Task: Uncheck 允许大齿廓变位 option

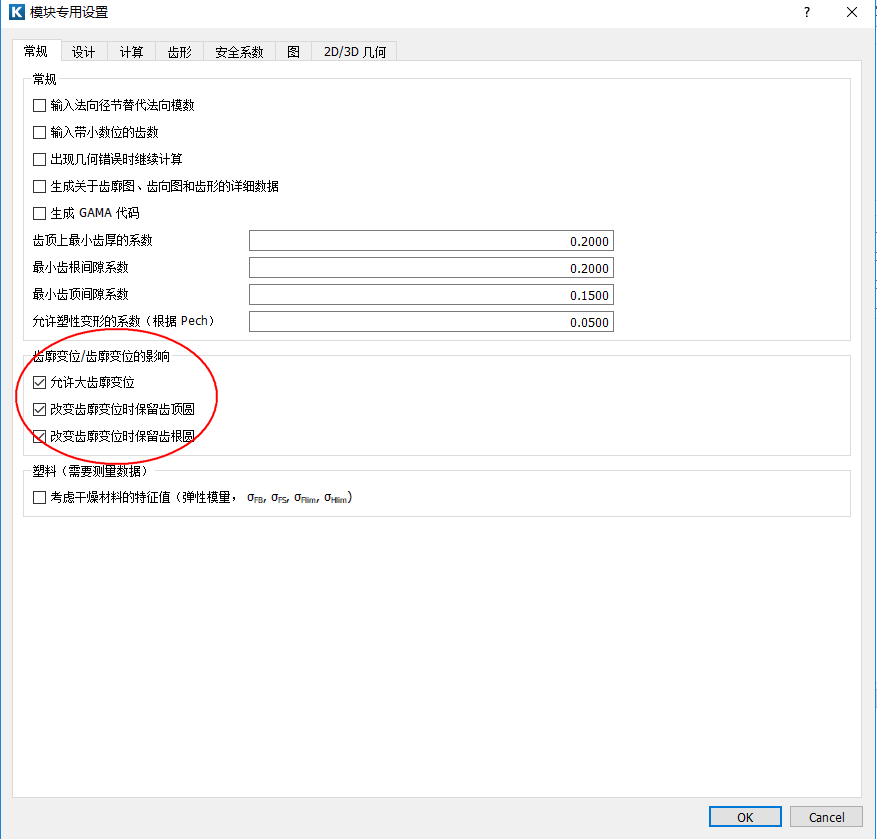Action: point(40,382)
